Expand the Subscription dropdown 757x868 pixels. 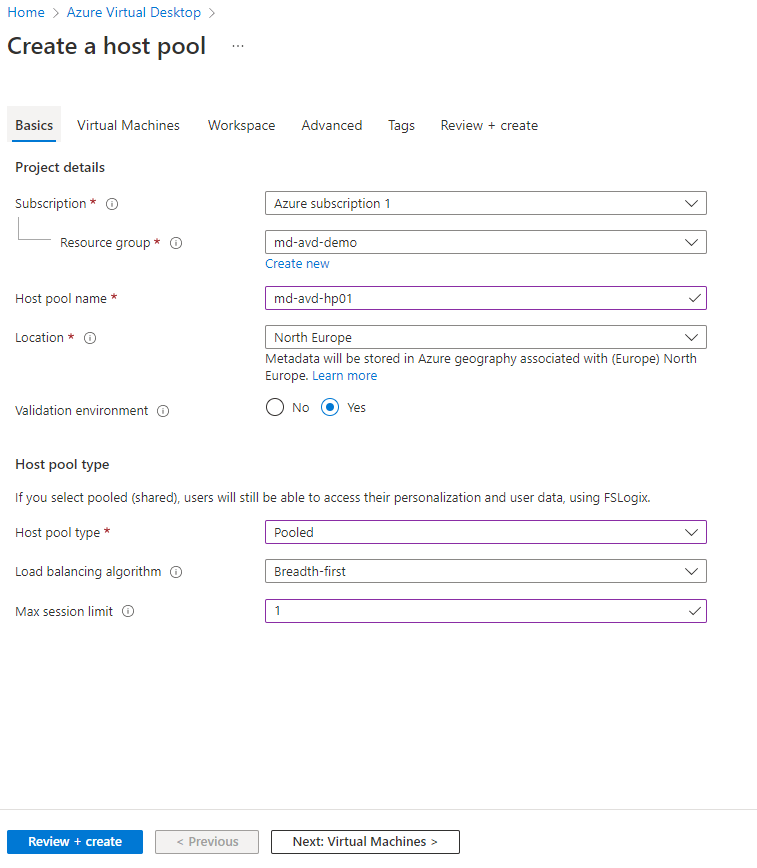(x=485, y=203)
